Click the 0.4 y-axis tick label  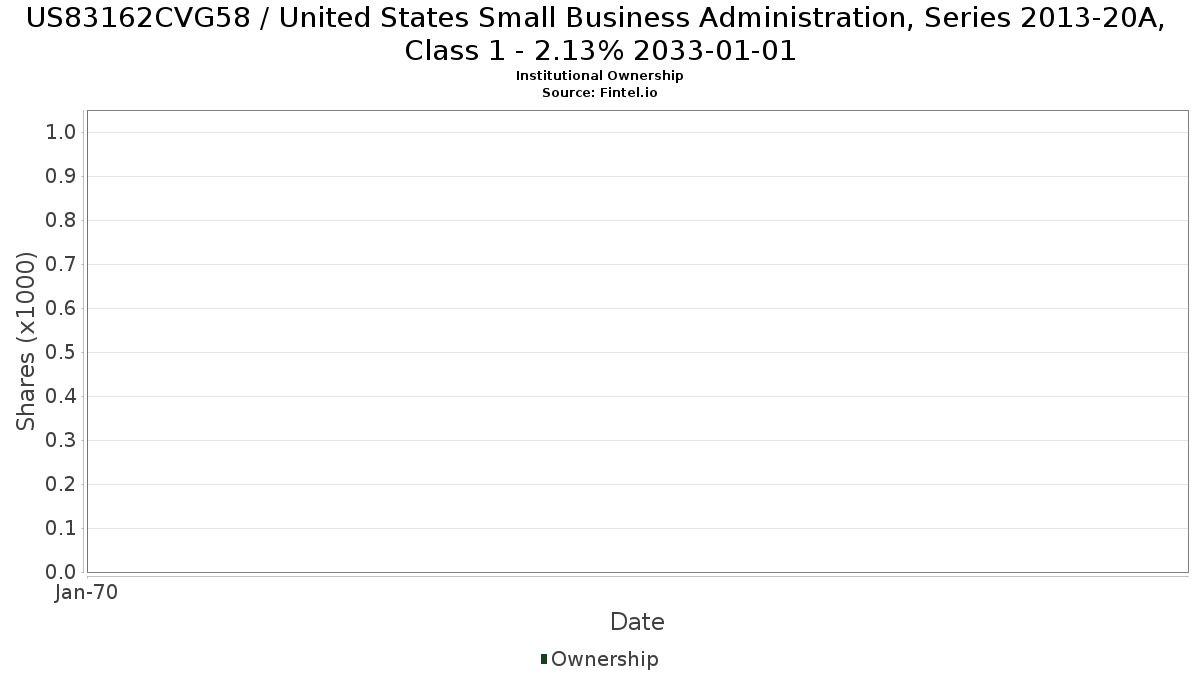[x=61, y=396]
